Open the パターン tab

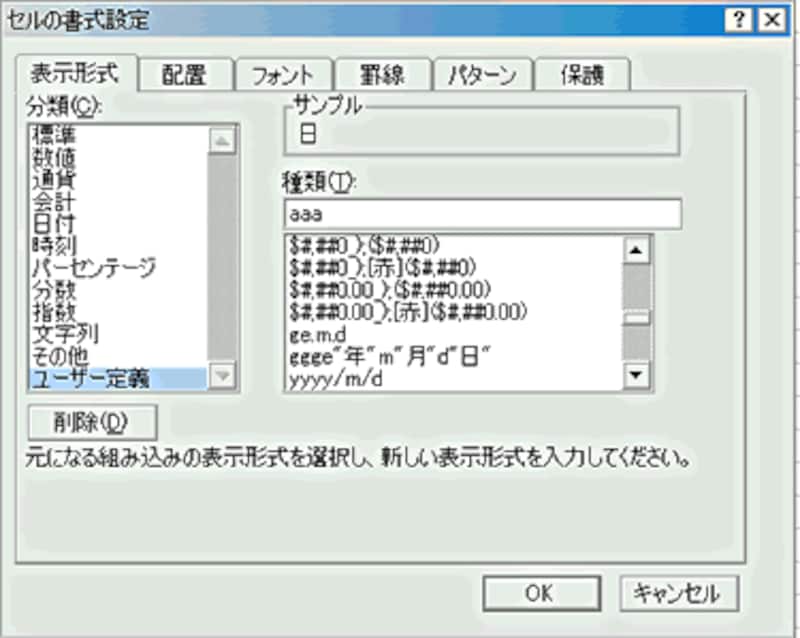(482, 75)
